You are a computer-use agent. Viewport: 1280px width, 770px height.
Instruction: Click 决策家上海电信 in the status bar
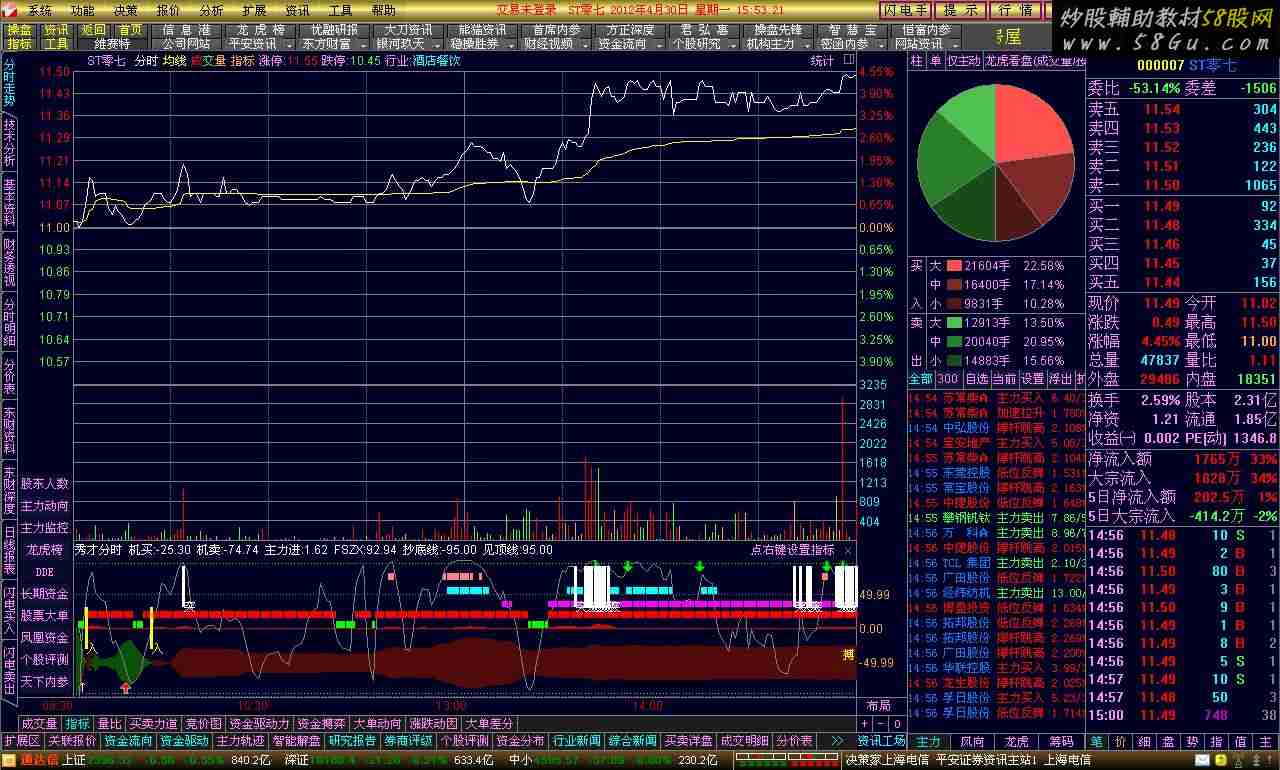[x=887, y=760]
